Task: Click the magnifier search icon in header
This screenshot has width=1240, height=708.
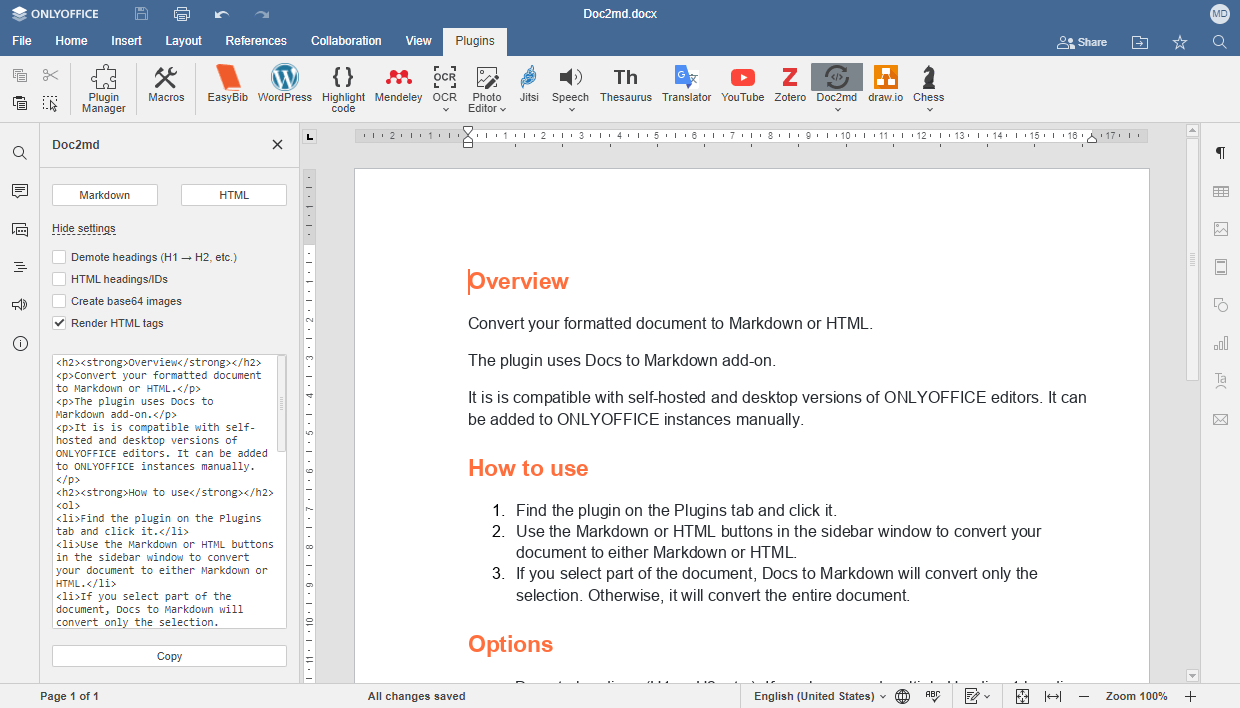Action: pyautogui.click(x=1220, y=42)
